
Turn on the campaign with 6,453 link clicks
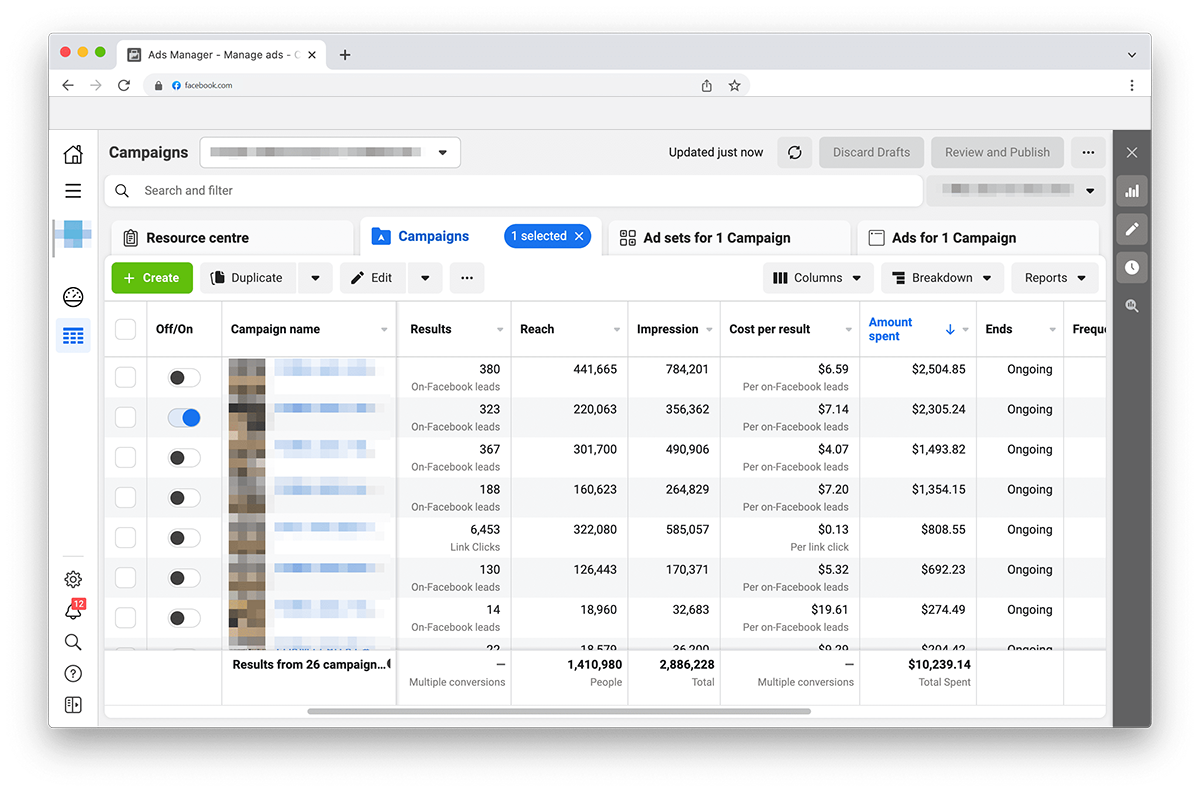point(184,537)
